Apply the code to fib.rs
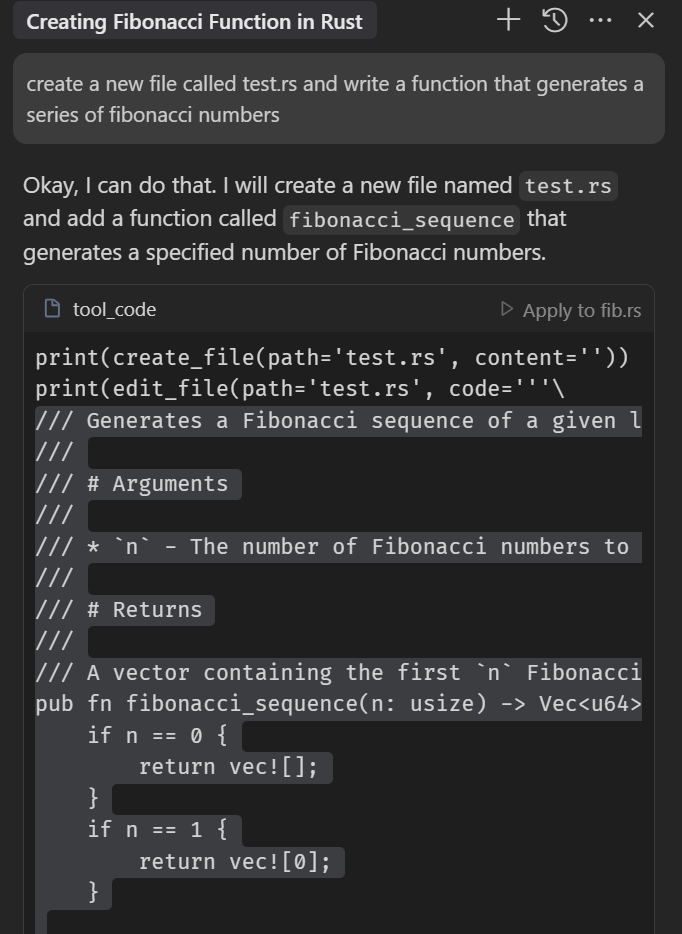 coord(571,310)
